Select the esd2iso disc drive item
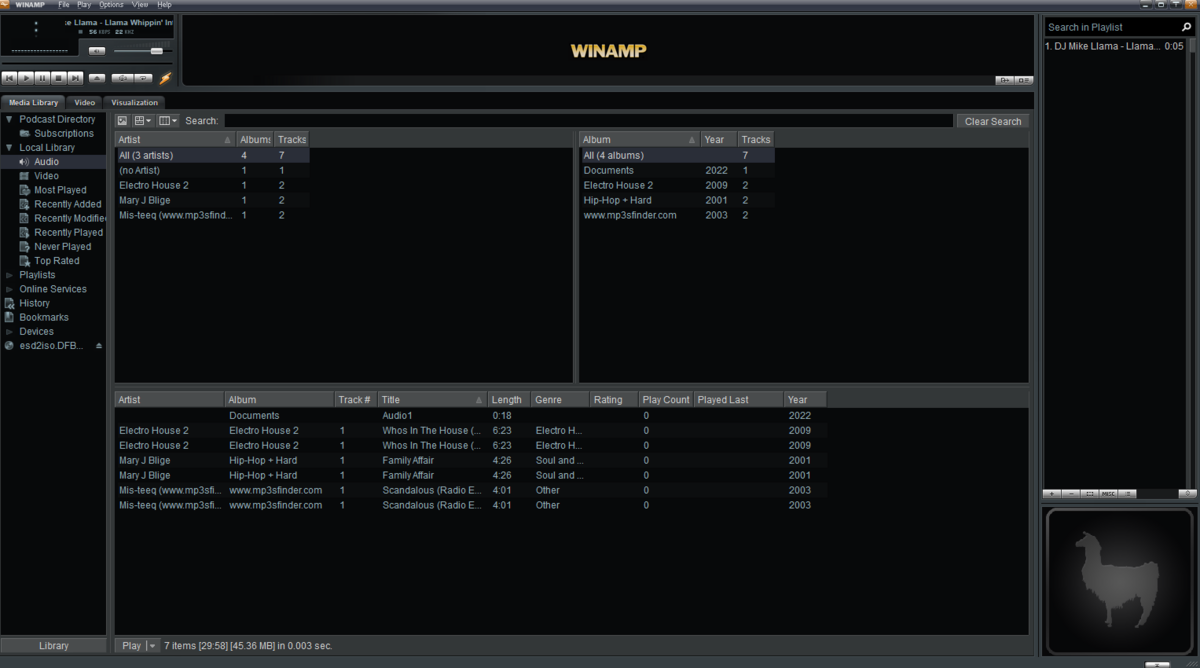The height and width of the screenshot is (668, 1200). pyautogui.click(x=50, y=345)
